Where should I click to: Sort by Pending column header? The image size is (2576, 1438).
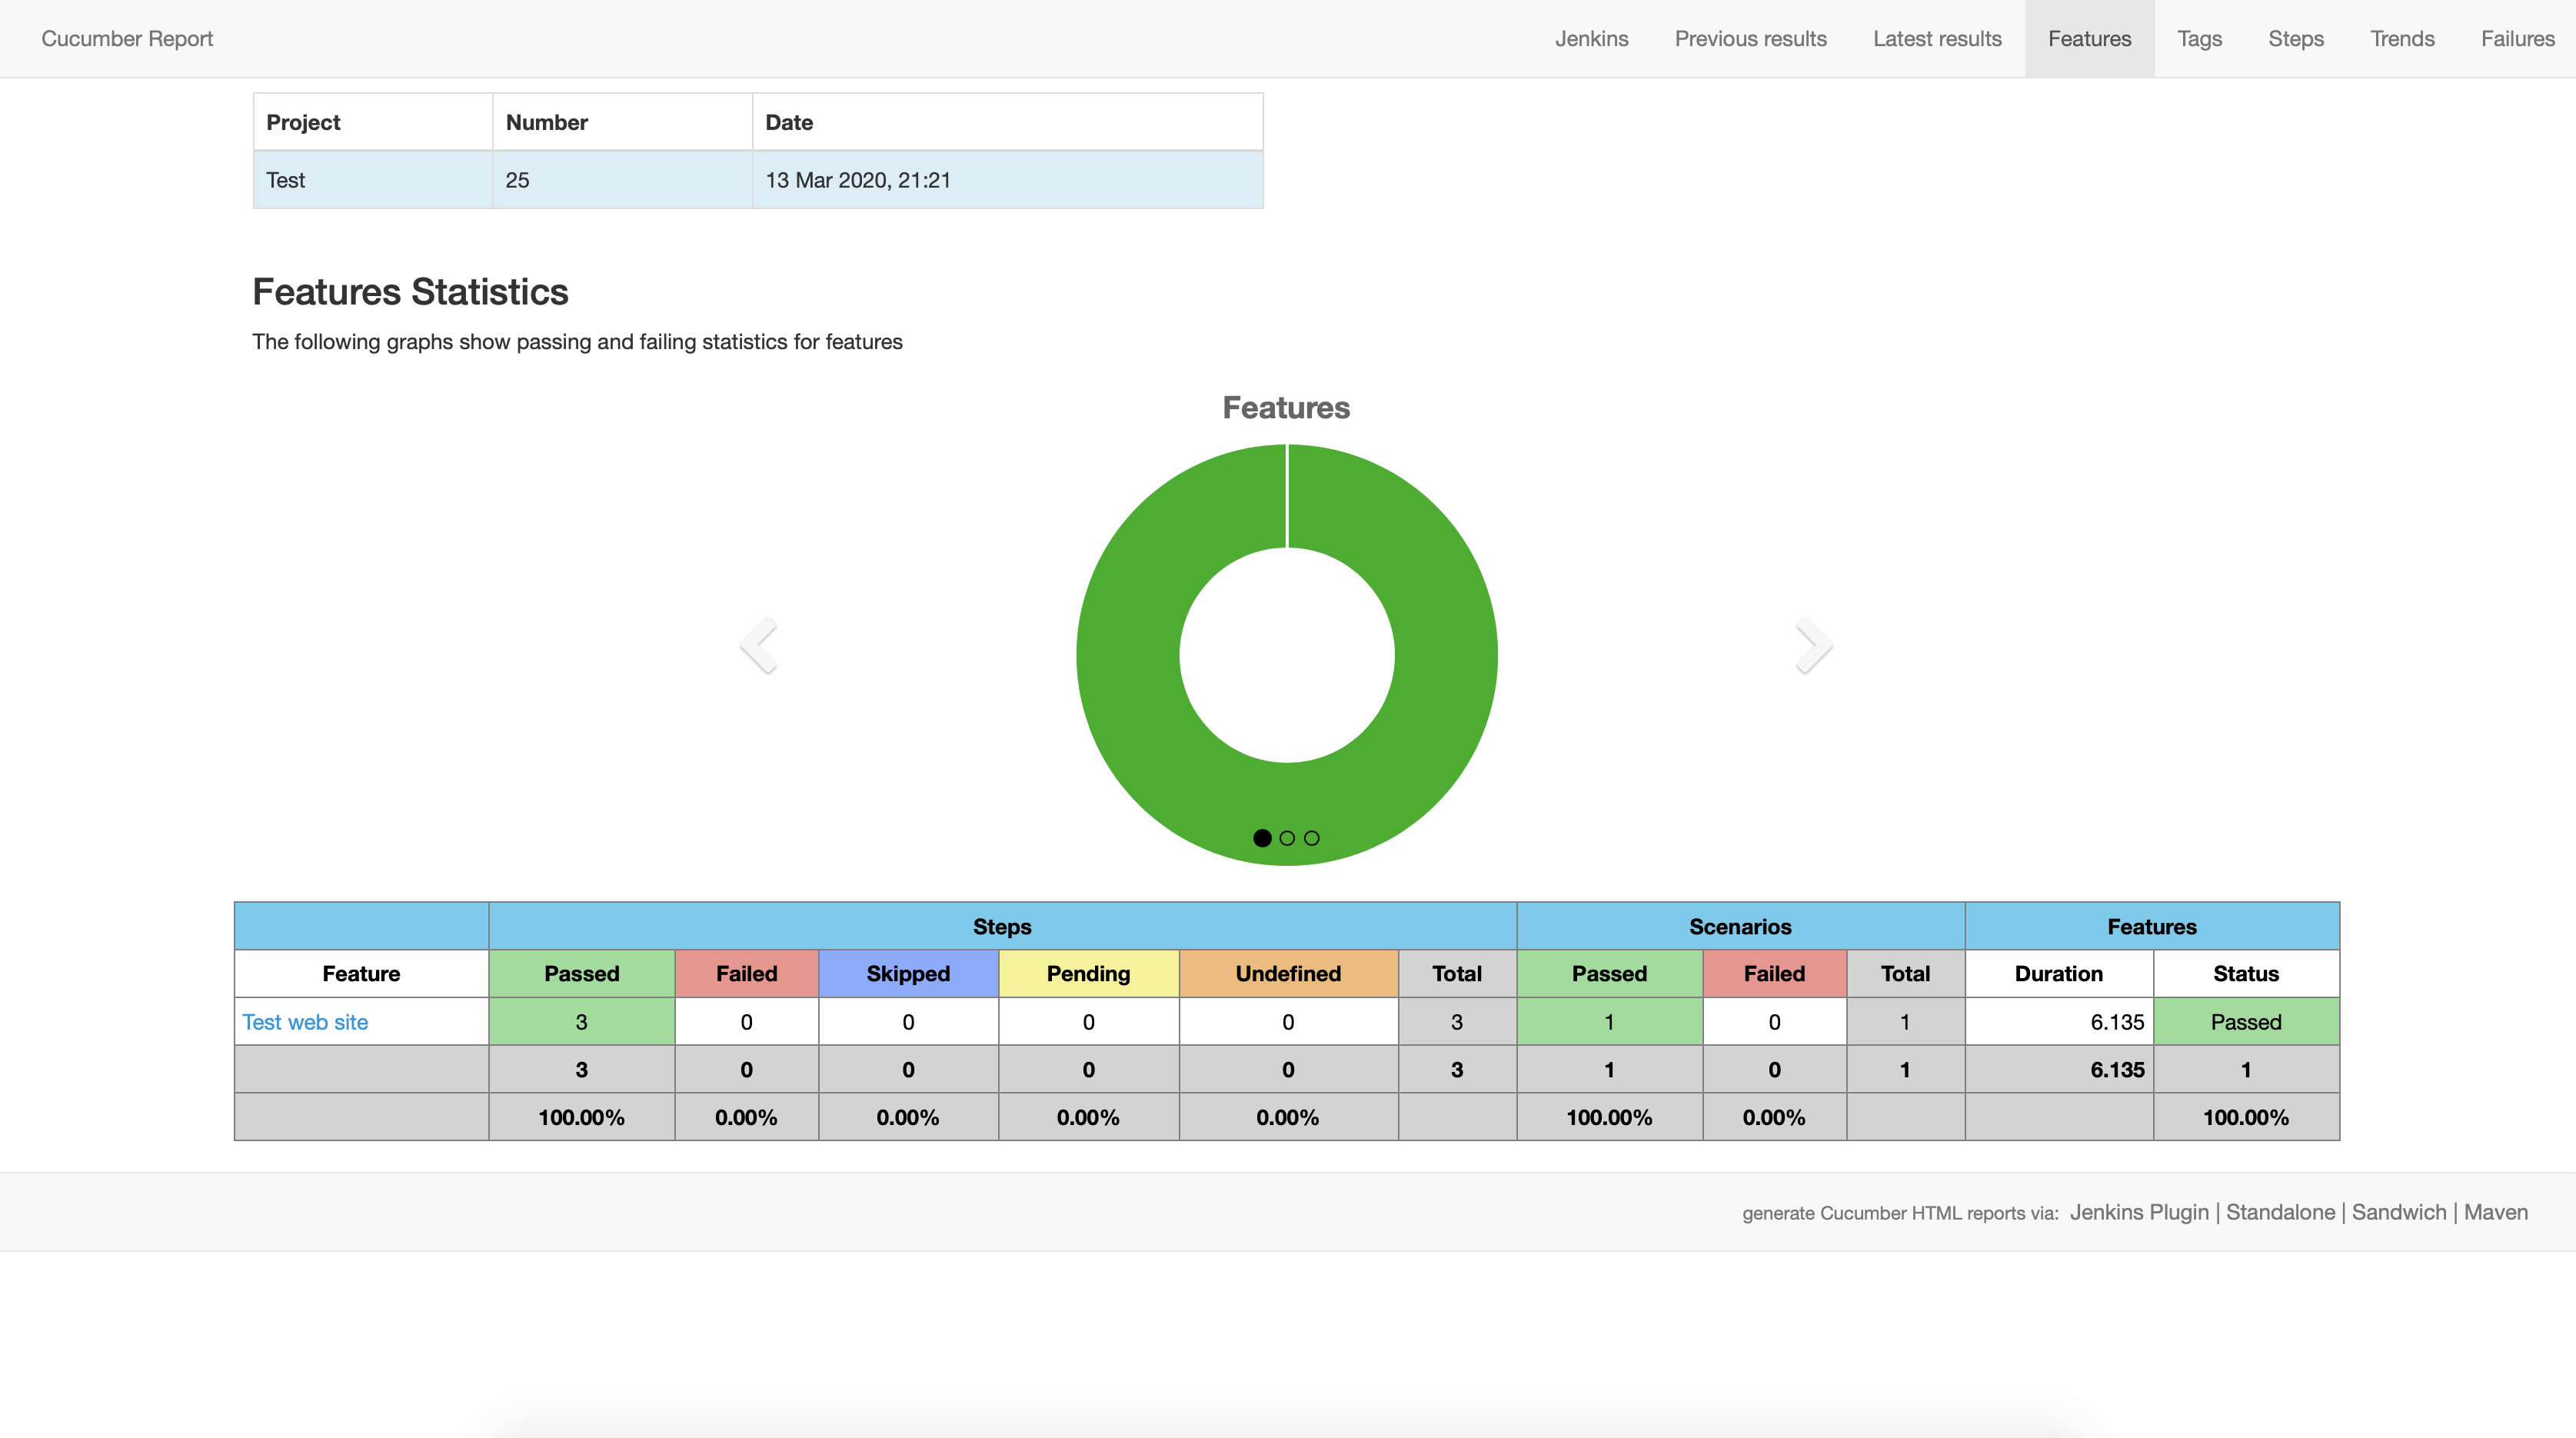click(1088, 974)
